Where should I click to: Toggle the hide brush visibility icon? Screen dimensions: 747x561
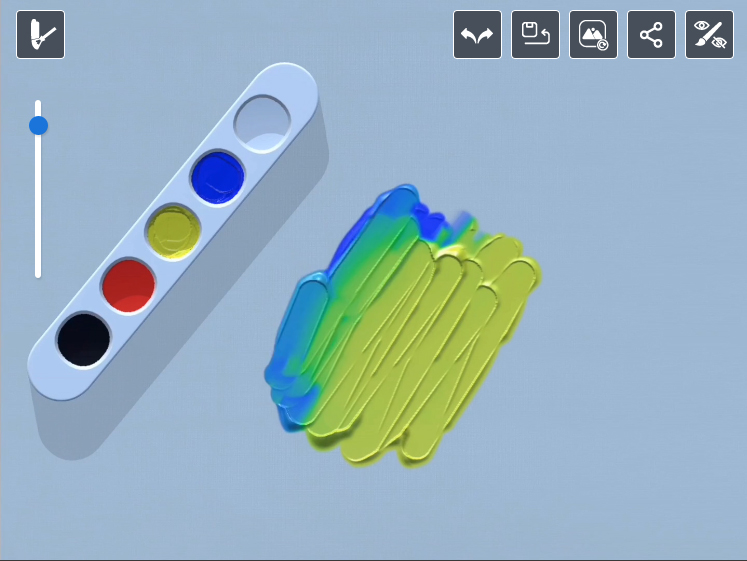point(709,35)
